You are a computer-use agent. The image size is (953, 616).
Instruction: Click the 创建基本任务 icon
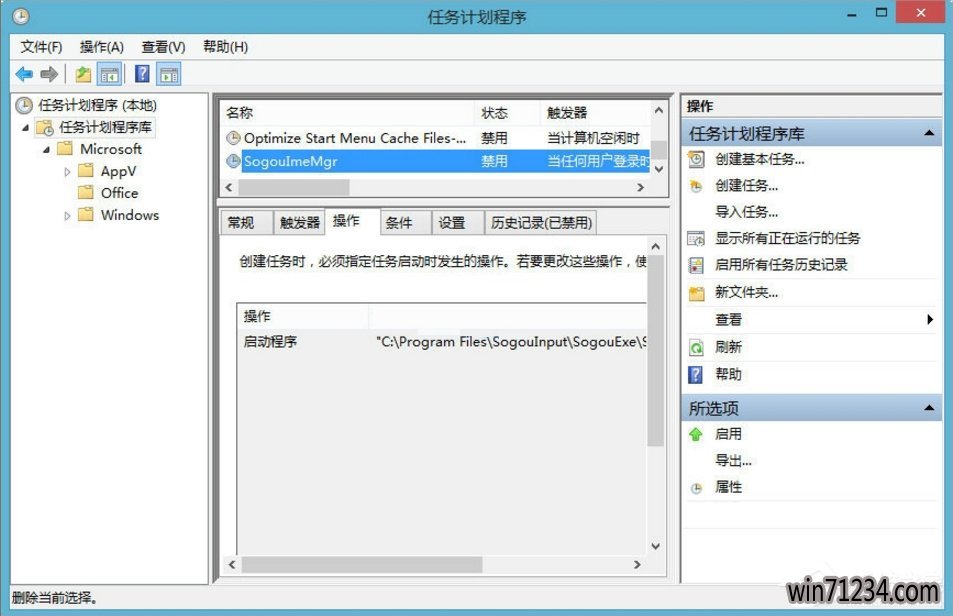point(696,159)
